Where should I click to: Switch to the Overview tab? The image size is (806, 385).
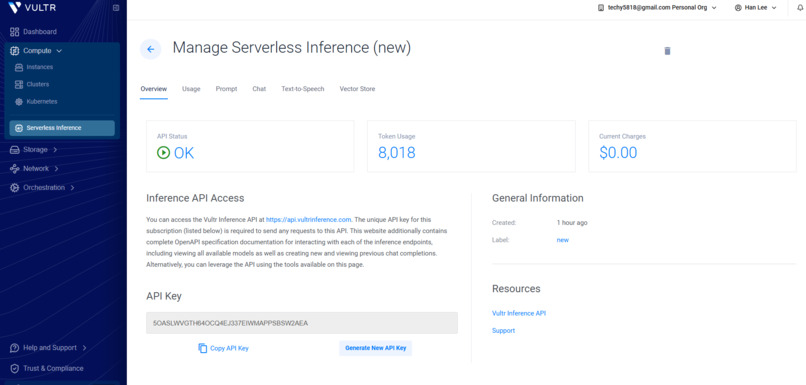tap(154, 89)
